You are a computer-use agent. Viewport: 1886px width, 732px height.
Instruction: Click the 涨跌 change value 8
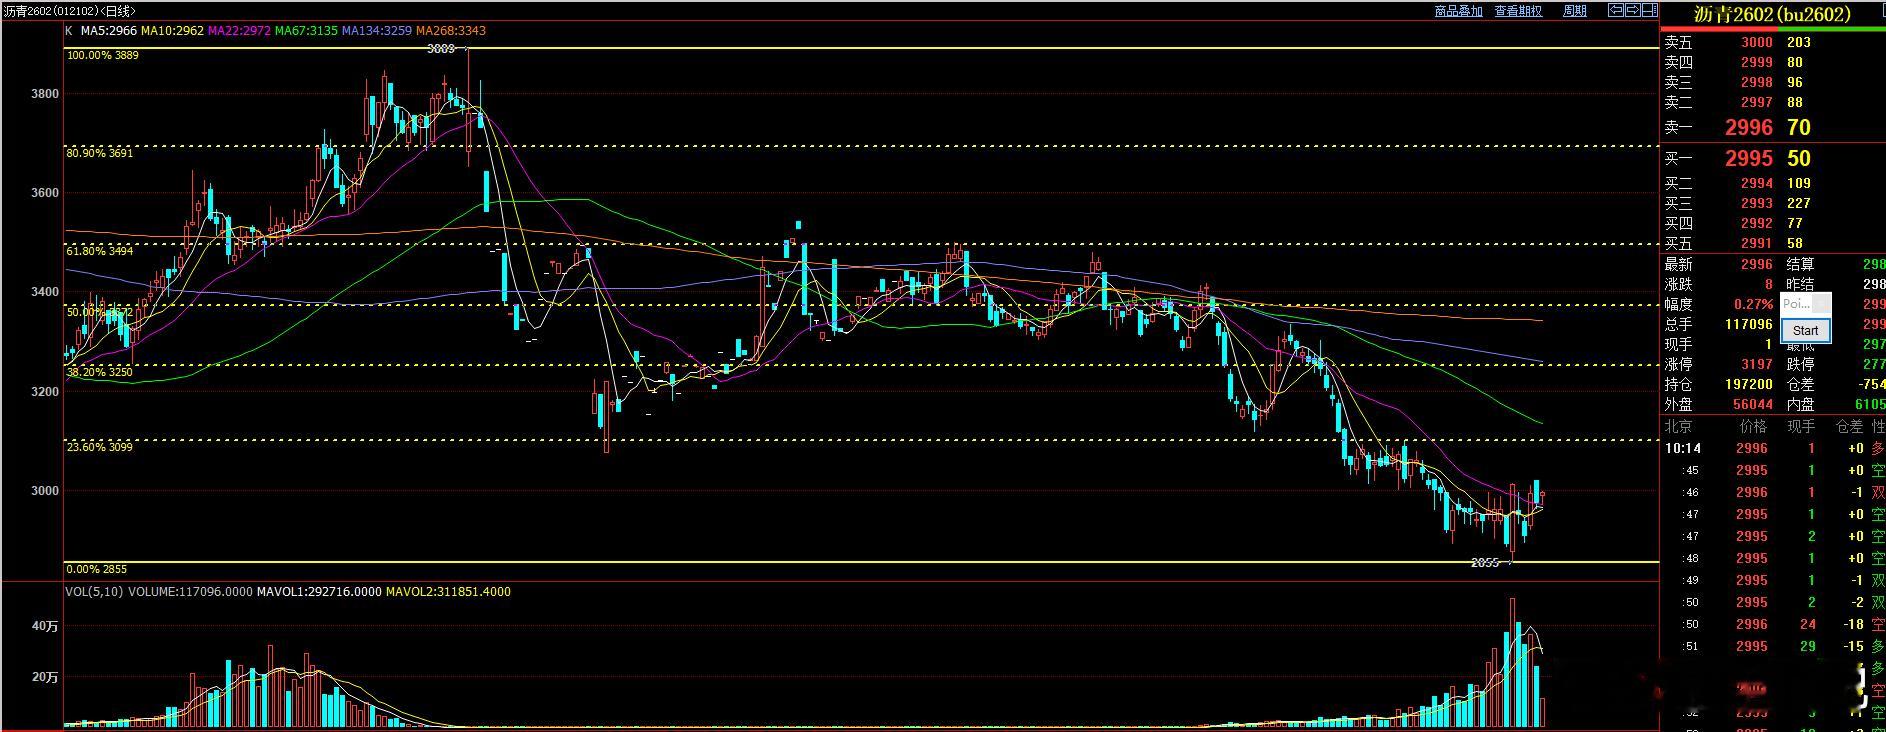[1768, 284]
